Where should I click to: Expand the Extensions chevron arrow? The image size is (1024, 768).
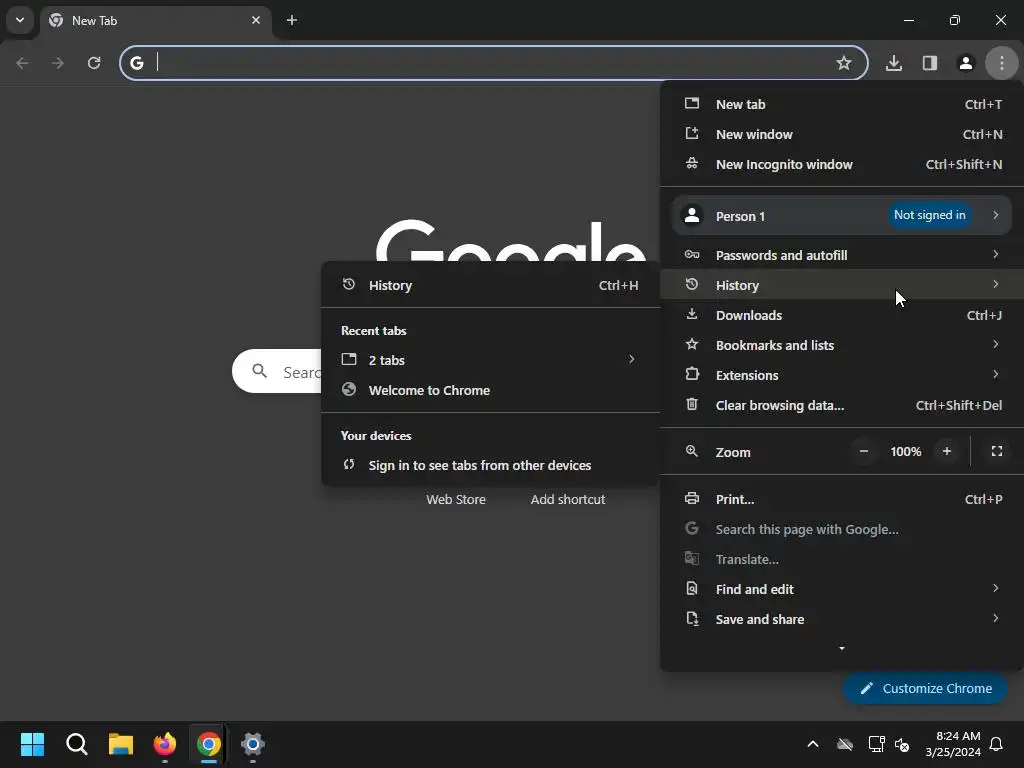pos(995,374)
